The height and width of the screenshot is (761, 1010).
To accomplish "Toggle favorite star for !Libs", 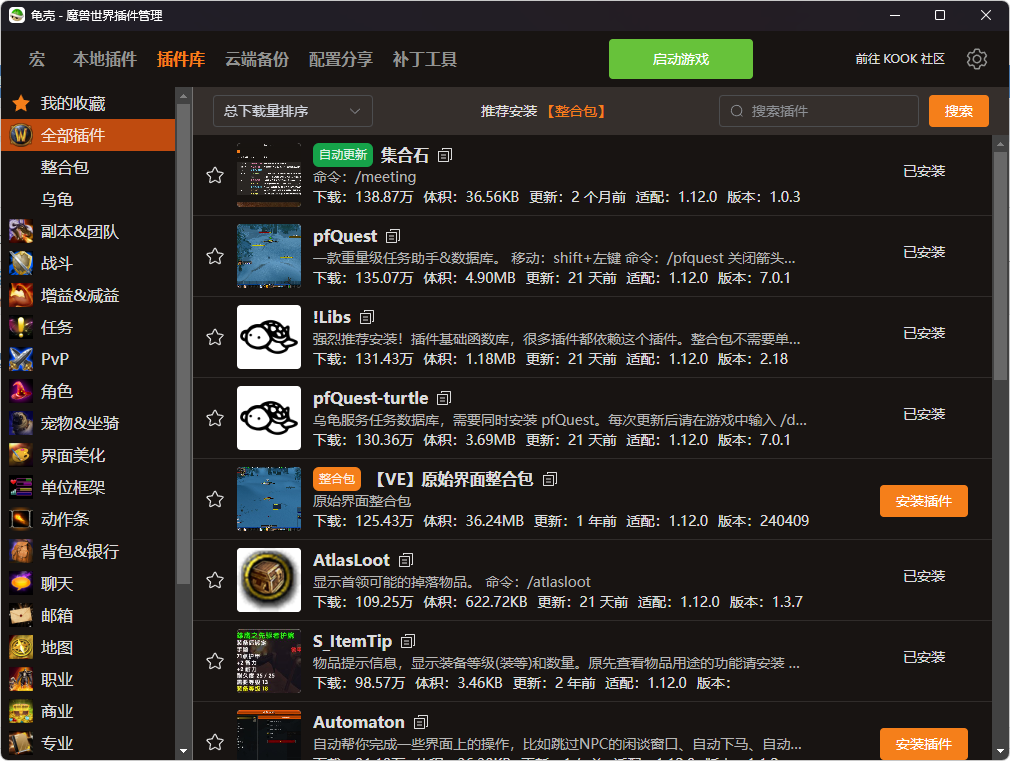I will 215,337.
